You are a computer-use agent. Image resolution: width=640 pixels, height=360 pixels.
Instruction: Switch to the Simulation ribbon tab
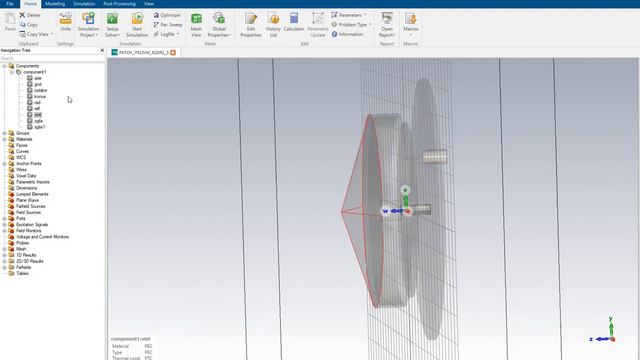(84, 4)
